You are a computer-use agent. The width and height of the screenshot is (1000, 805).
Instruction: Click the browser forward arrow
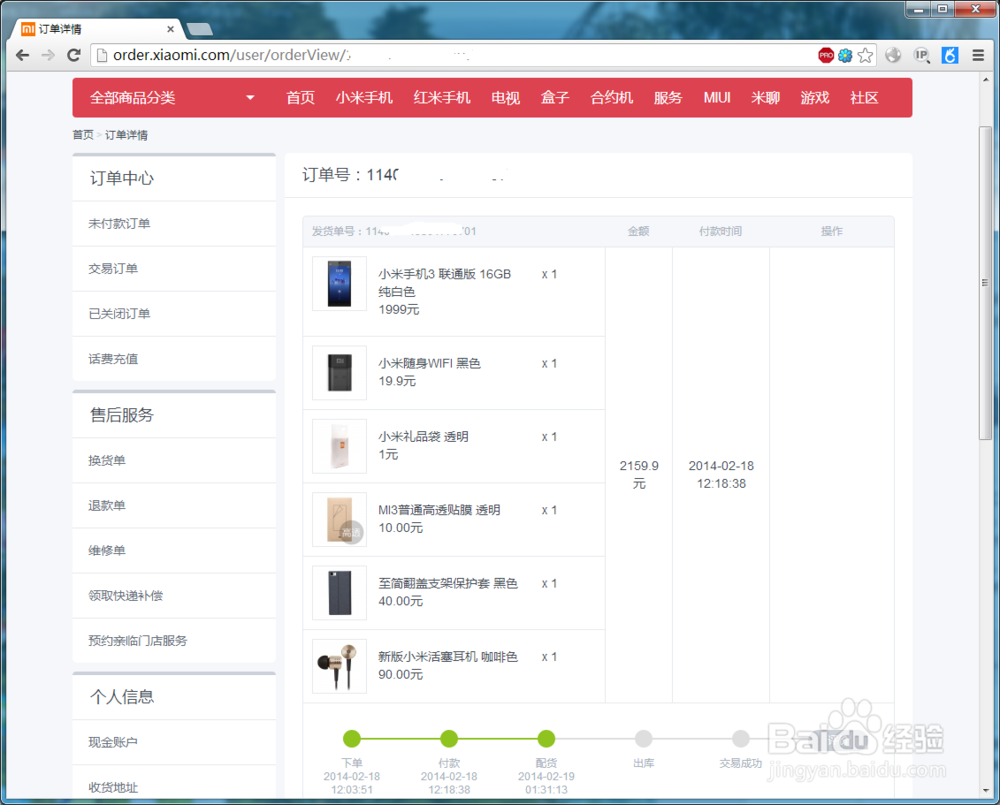(48, 55)
